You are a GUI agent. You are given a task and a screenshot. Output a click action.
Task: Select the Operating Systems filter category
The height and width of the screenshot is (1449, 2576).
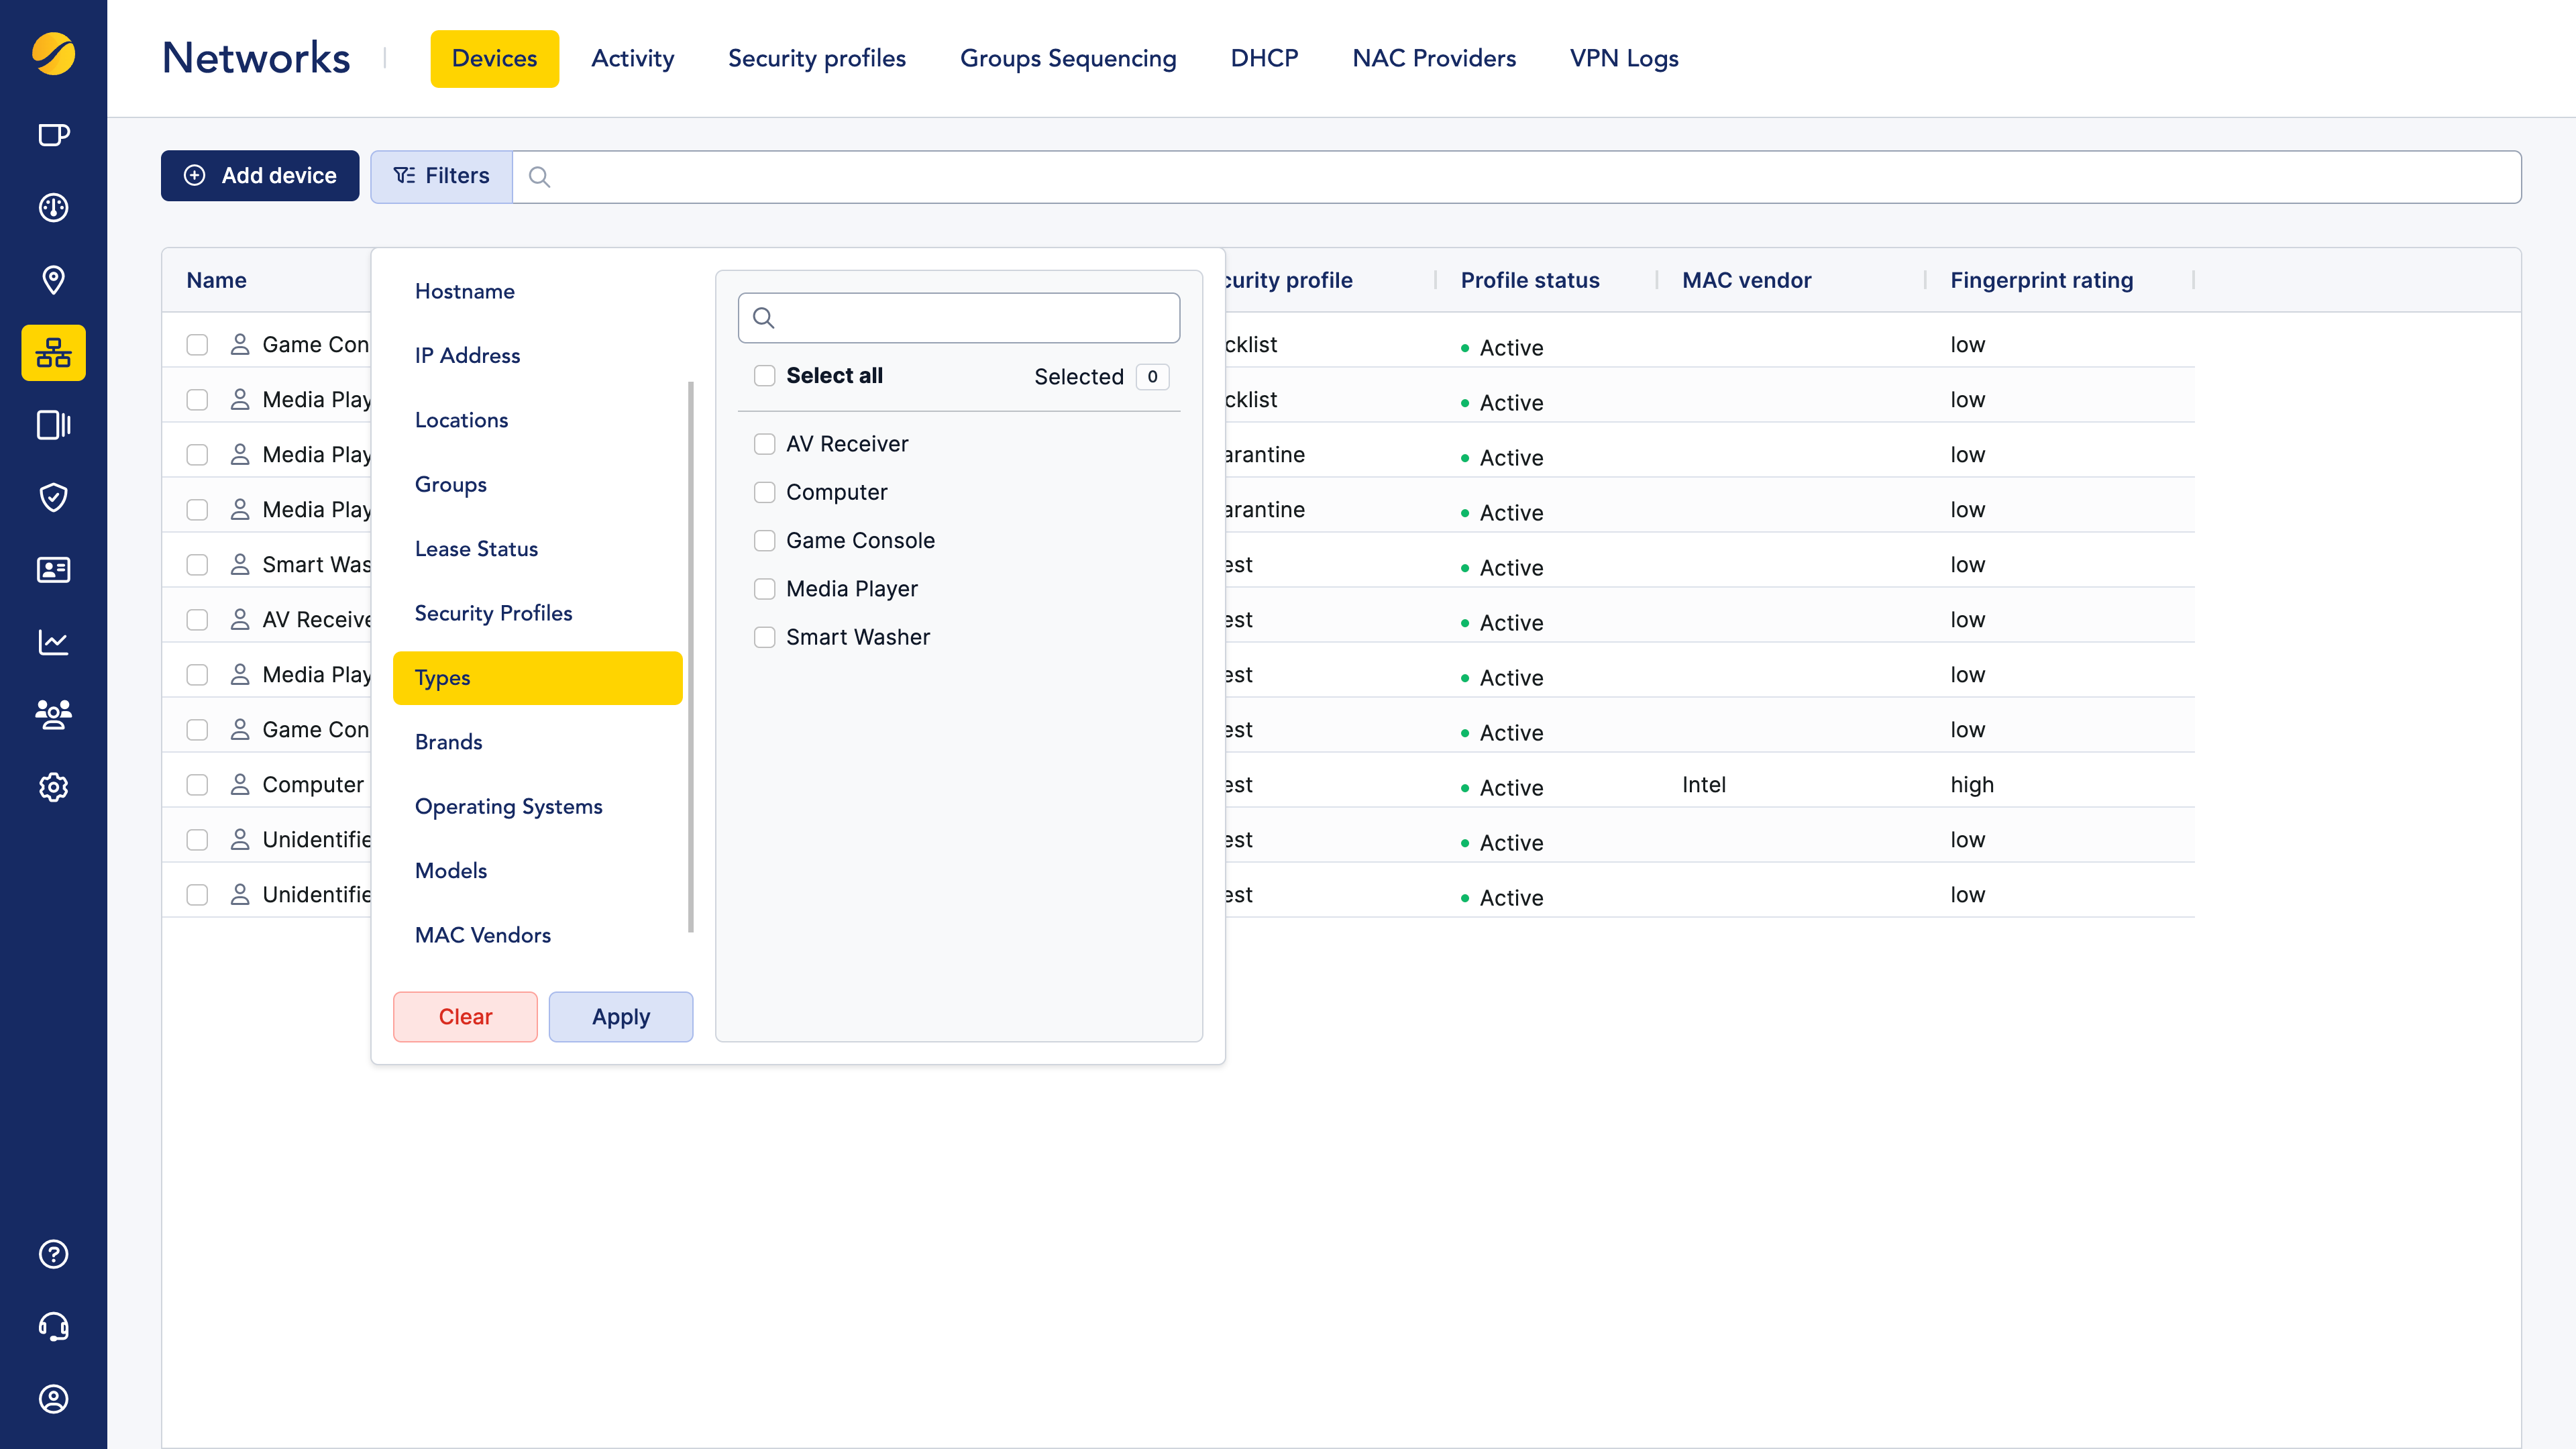[x=508, y=806]
